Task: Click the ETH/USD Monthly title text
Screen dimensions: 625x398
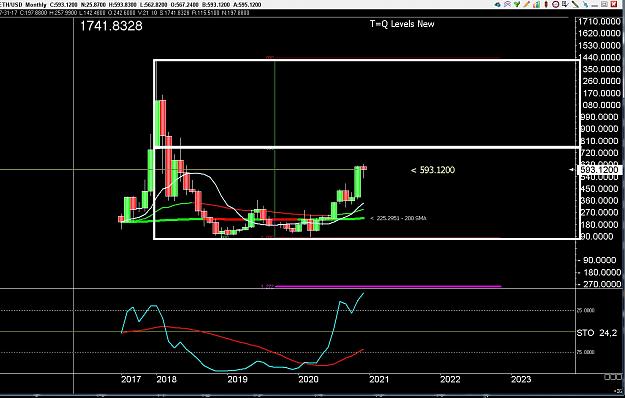Action: point(24,5)
